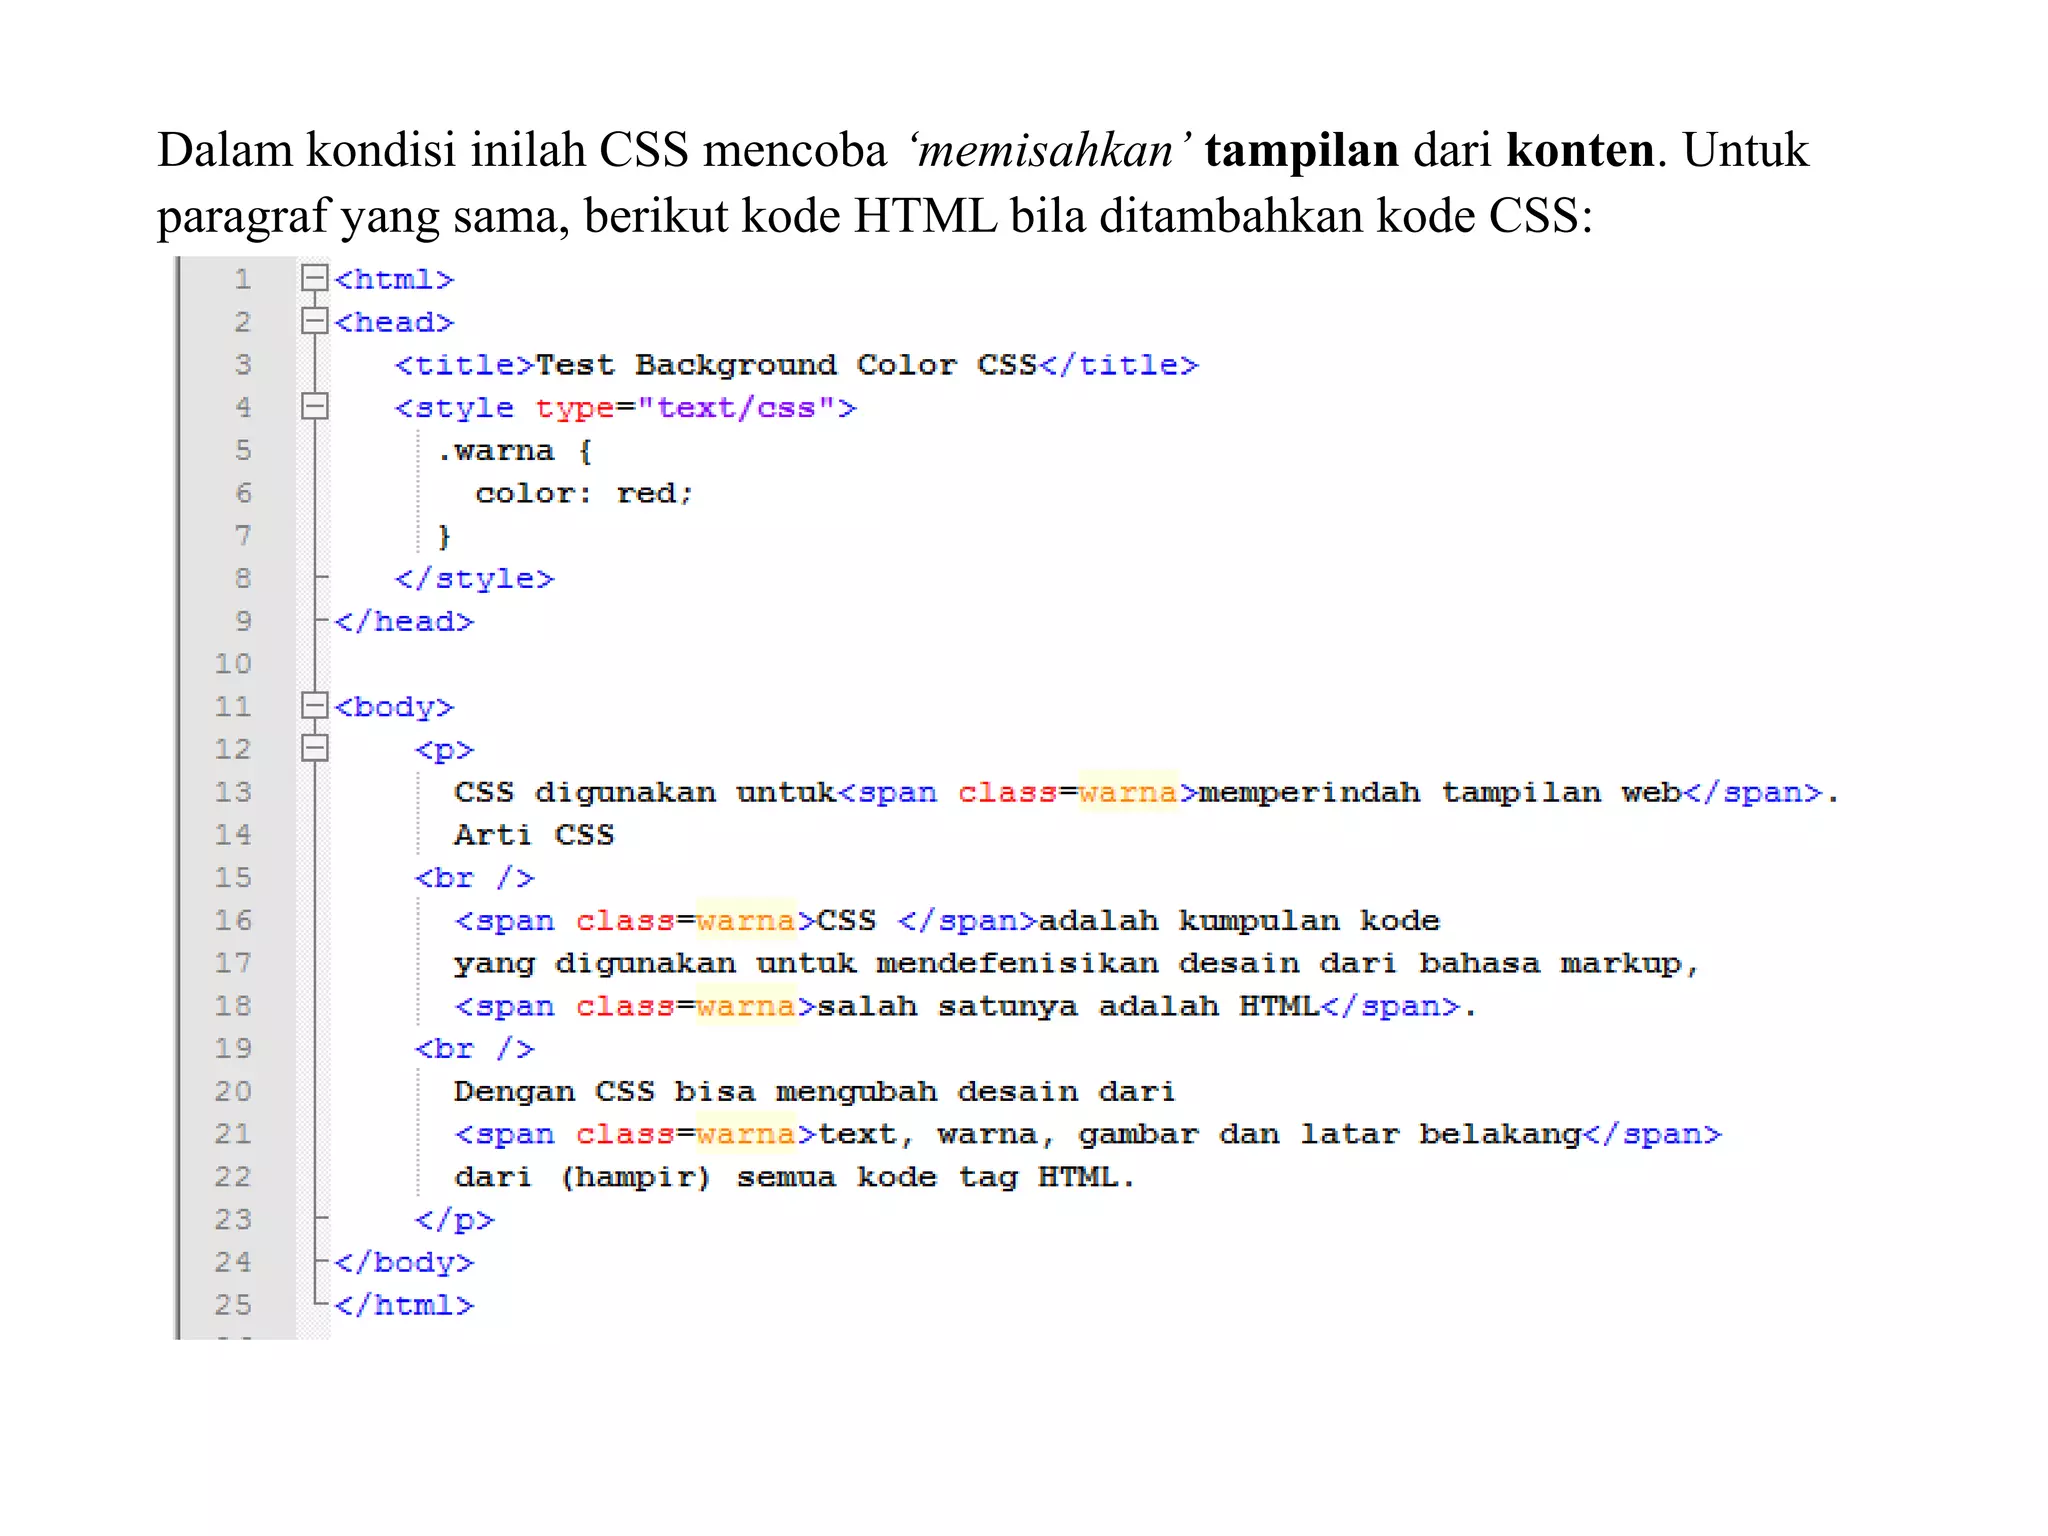Click line number 23 in the gutter
This screenshot has width=2048, height=1536.
coord(233,1219)
